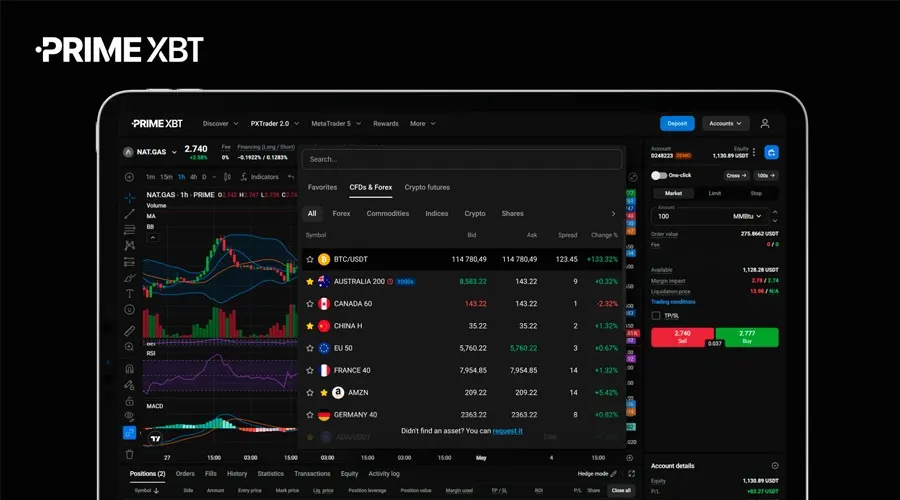Enable the One-click trading switch
This screenshot has width=900, height=500.
pos(659,175)
